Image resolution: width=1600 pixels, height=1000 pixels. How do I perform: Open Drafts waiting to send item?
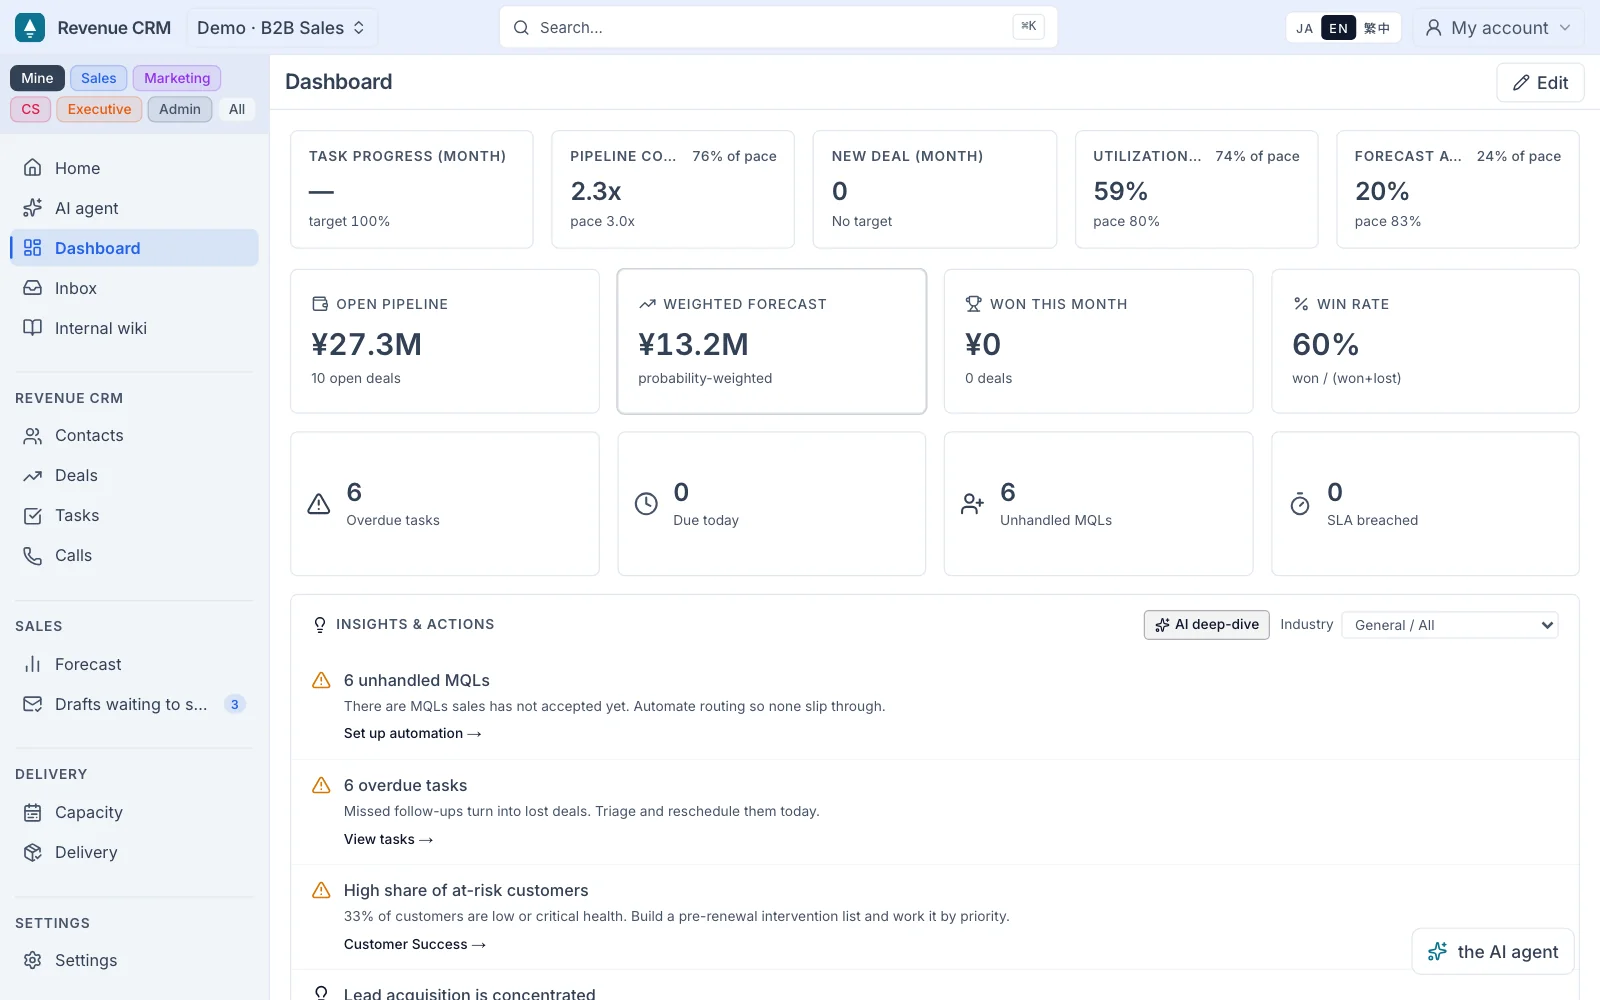tap(134, 704)
